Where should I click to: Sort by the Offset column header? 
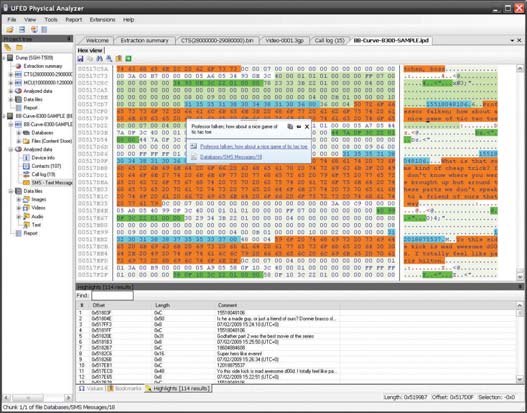coord(99,305)
